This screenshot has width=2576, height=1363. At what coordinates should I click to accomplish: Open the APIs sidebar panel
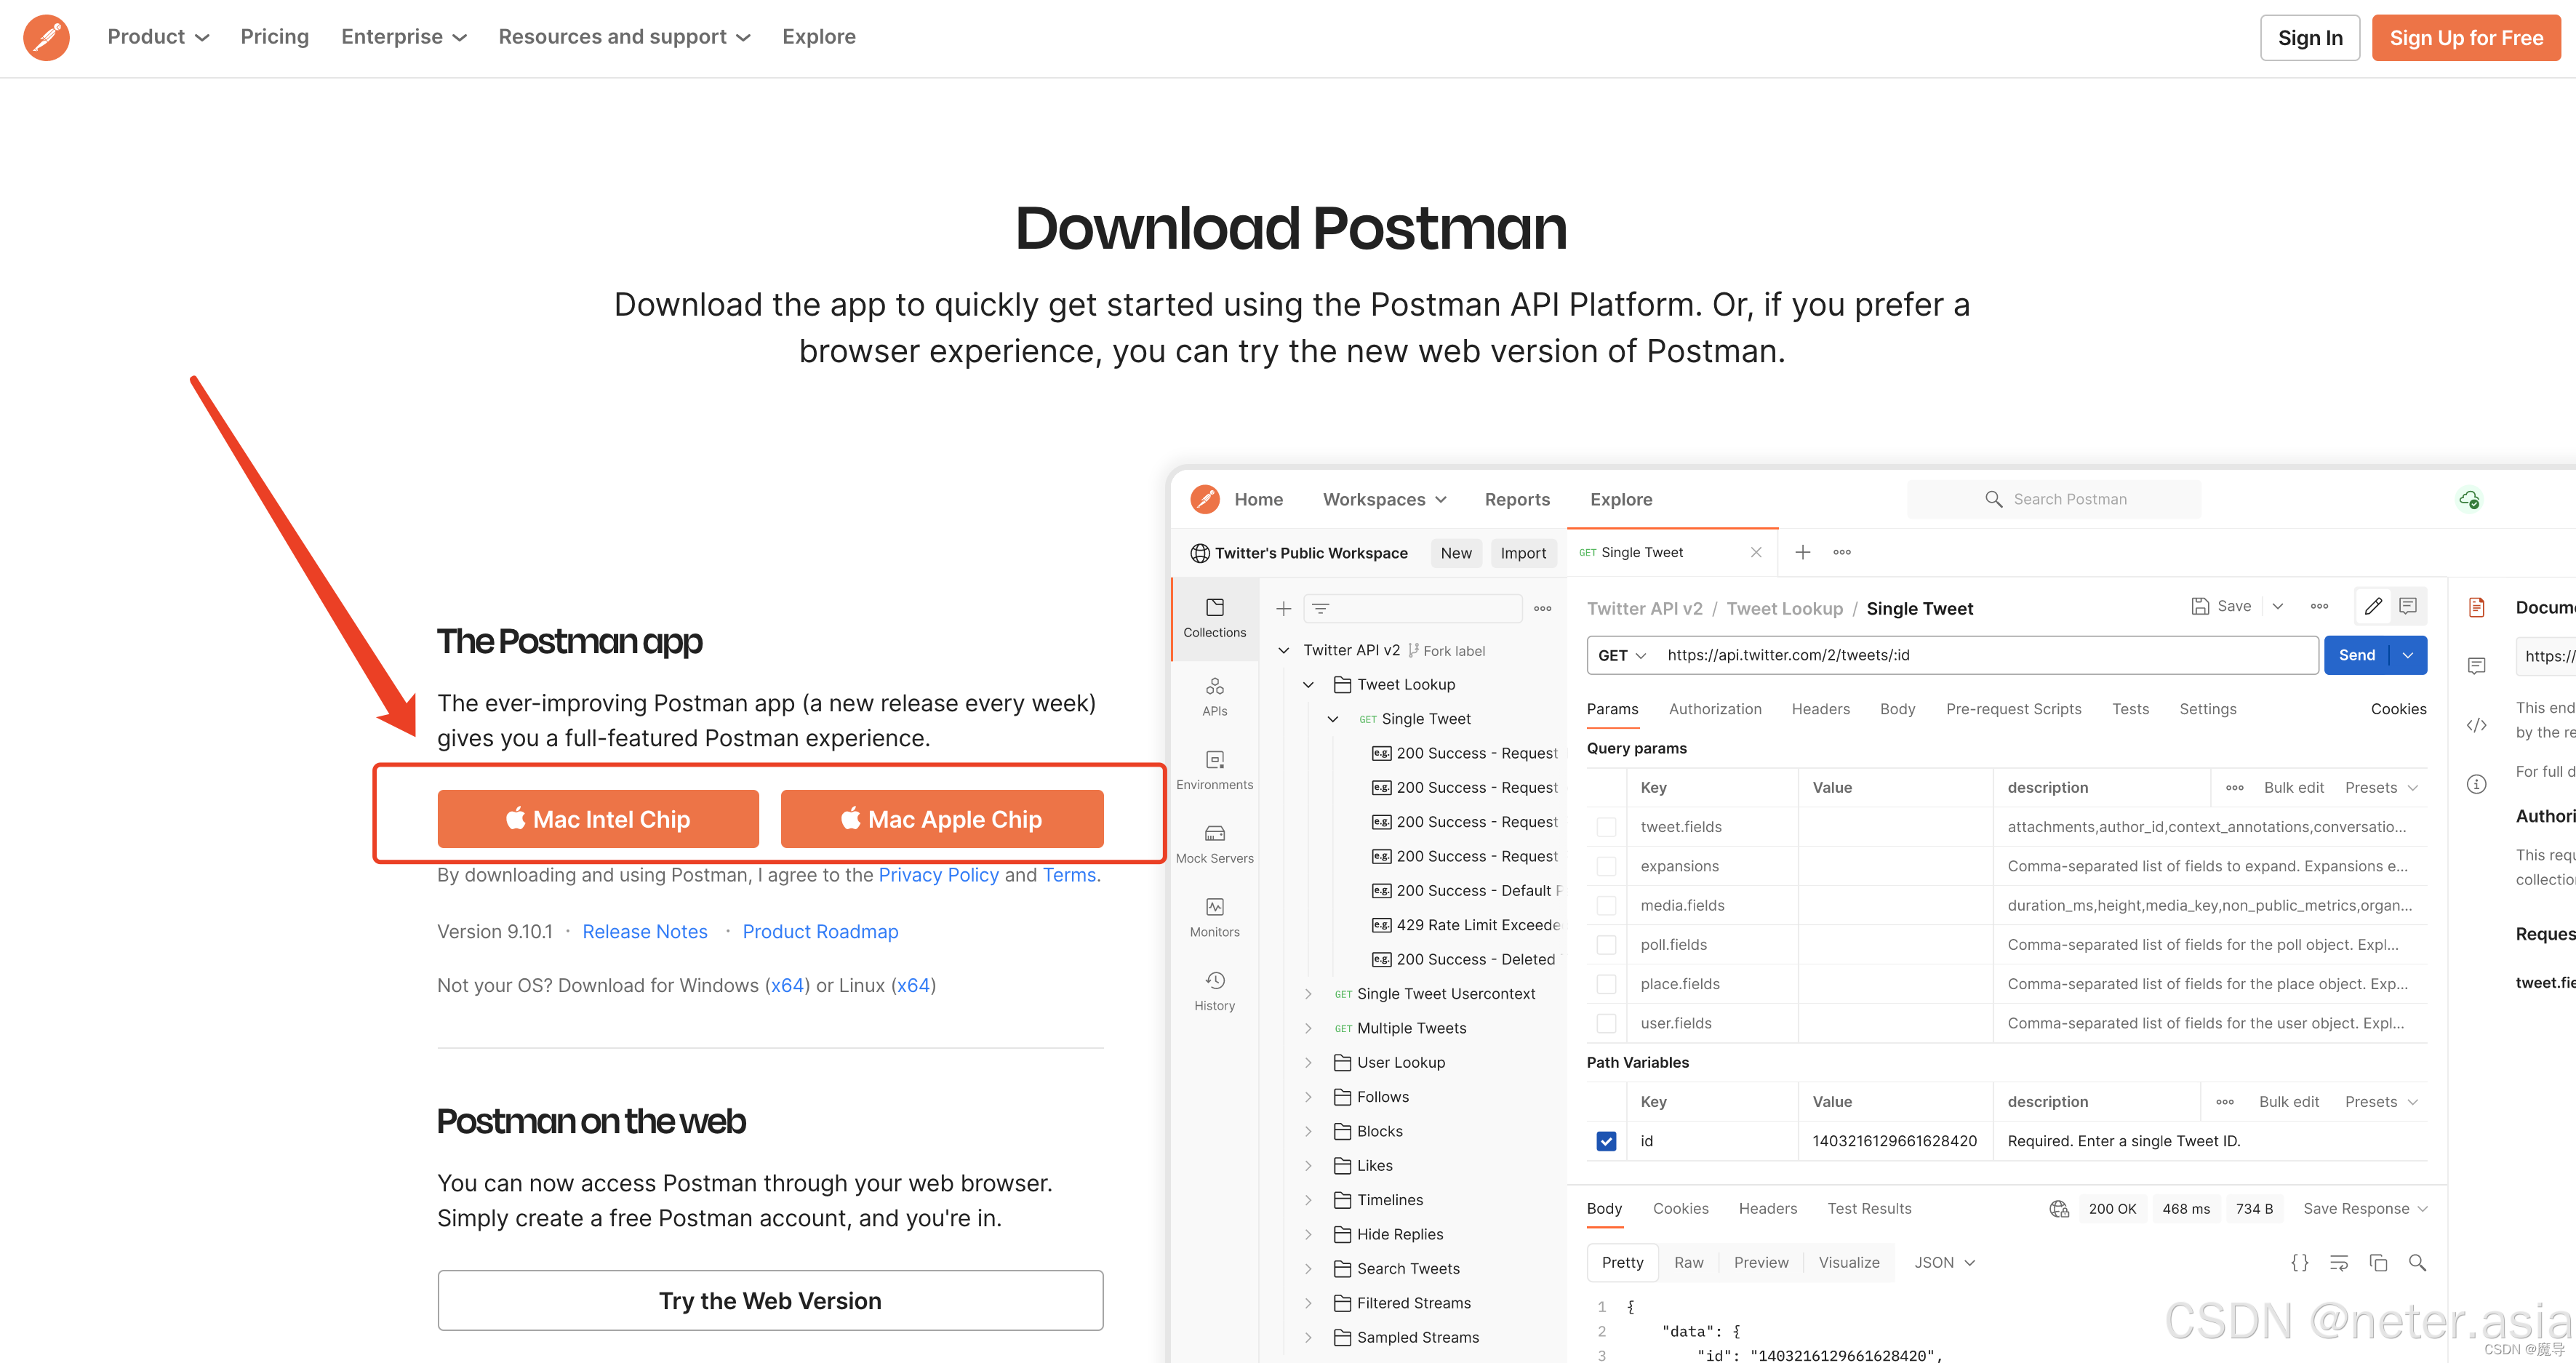click(1214, 697)
